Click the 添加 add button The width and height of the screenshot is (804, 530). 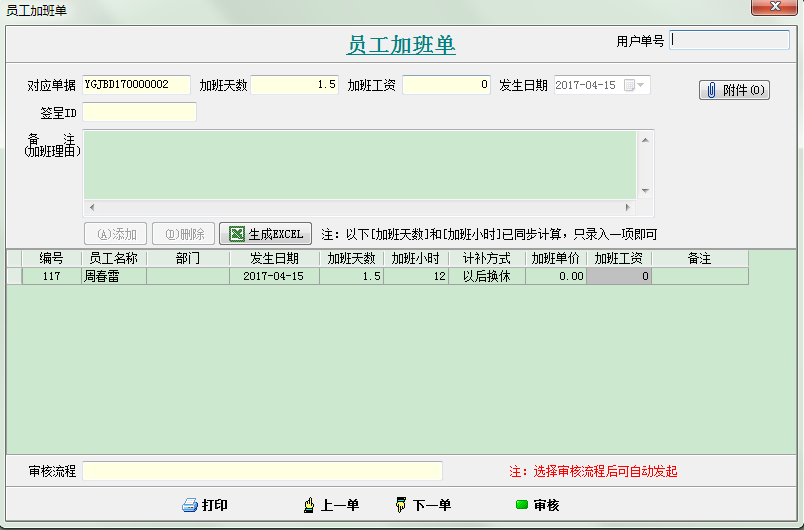tap(116, 234)
